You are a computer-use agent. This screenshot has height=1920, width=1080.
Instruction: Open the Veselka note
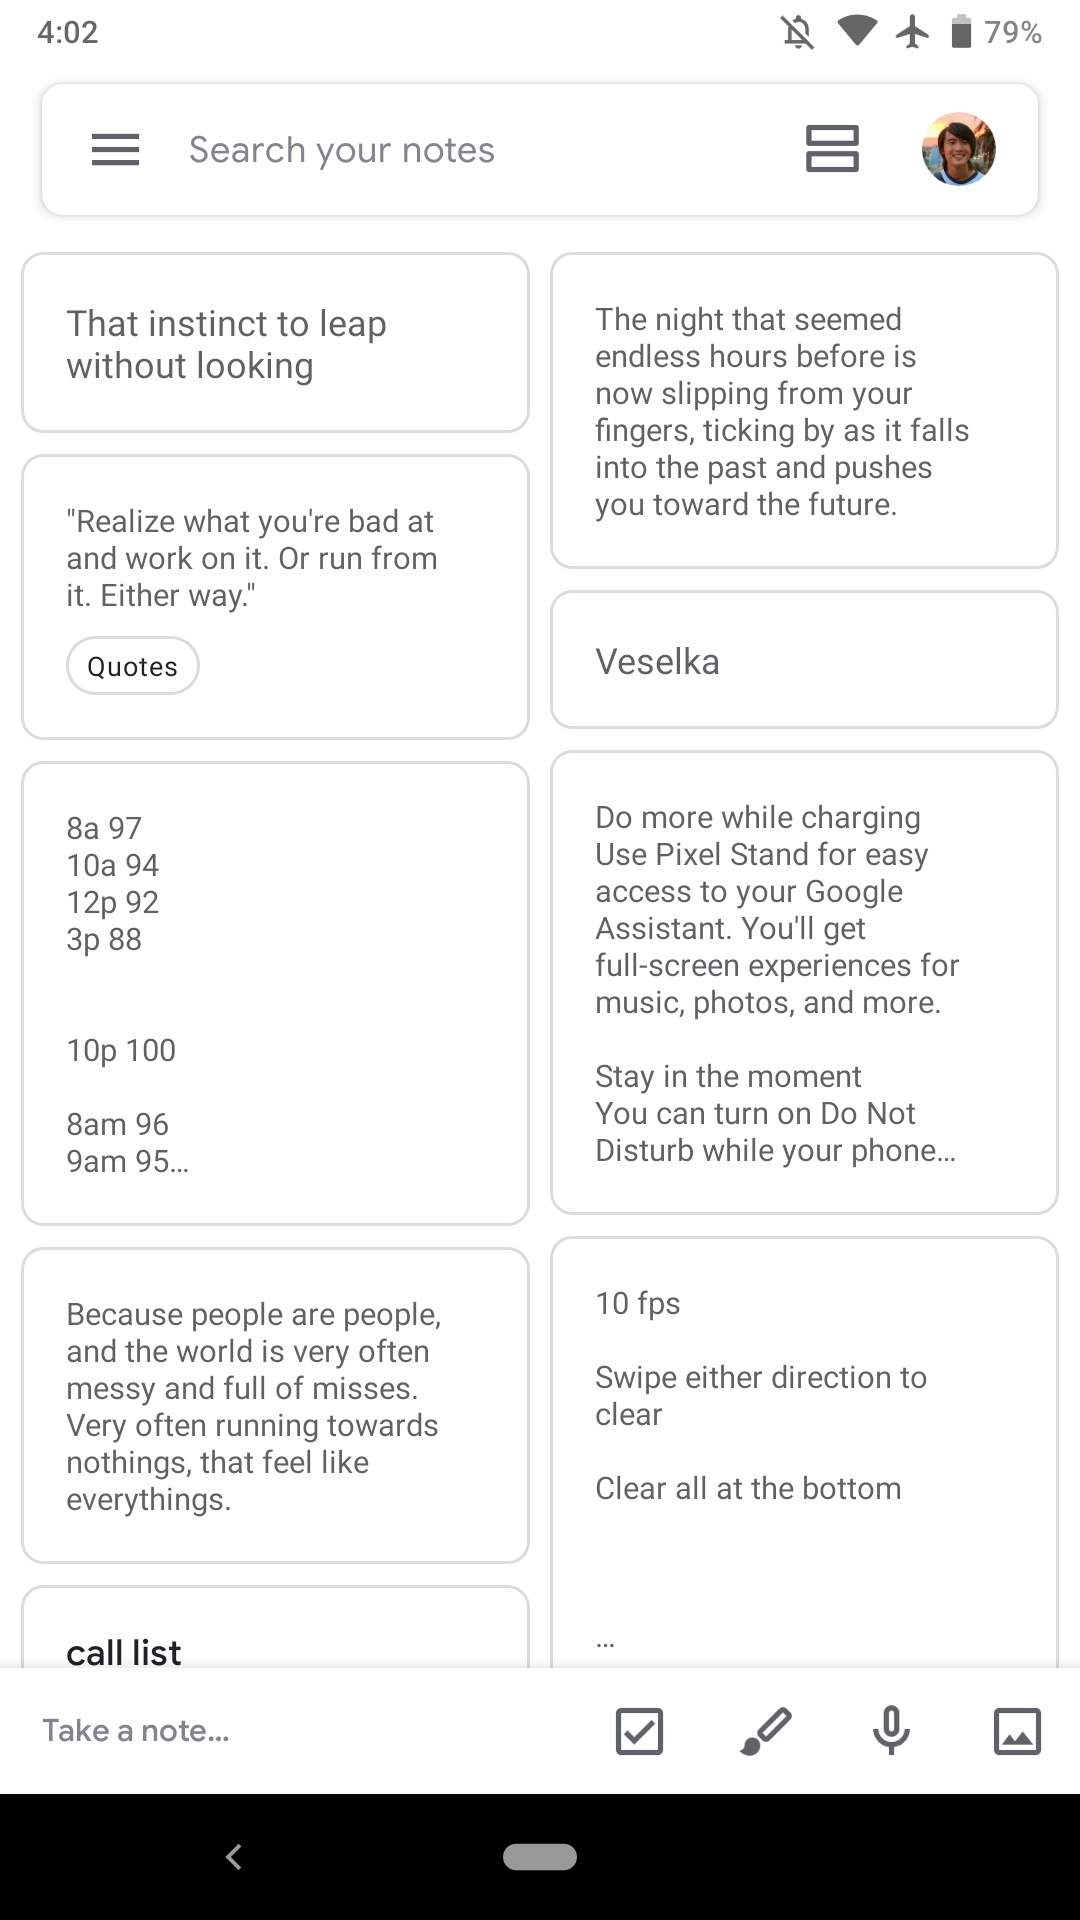pos(804,660)
